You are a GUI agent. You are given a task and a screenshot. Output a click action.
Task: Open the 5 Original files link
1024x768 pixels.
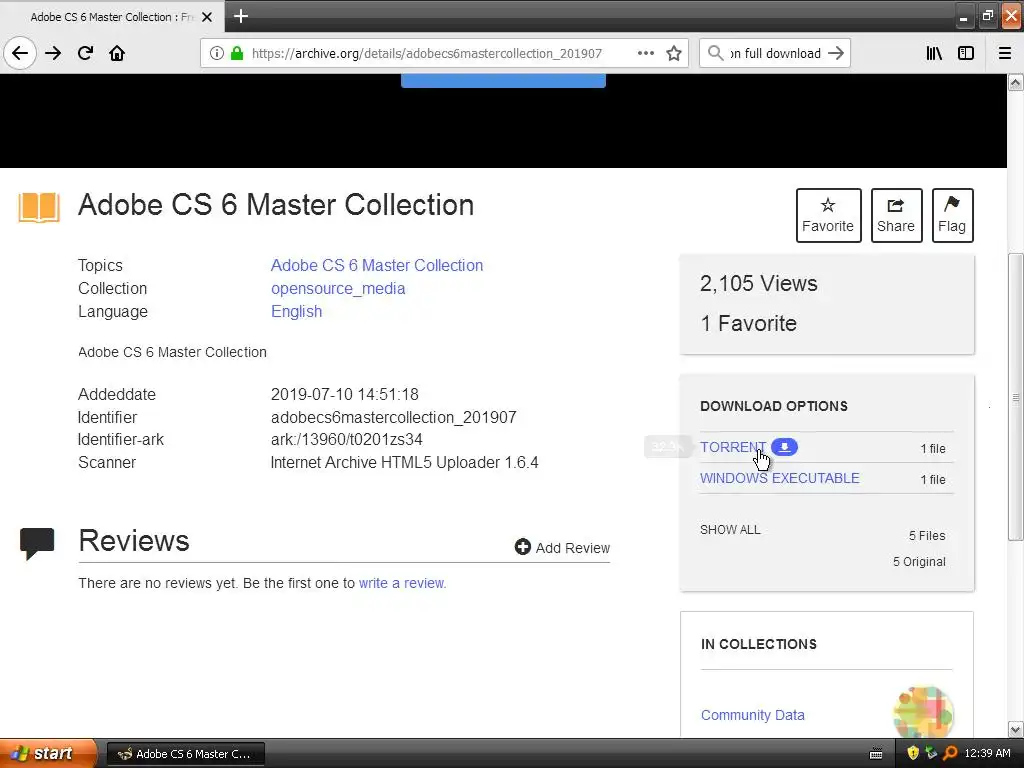coord(919,562)
